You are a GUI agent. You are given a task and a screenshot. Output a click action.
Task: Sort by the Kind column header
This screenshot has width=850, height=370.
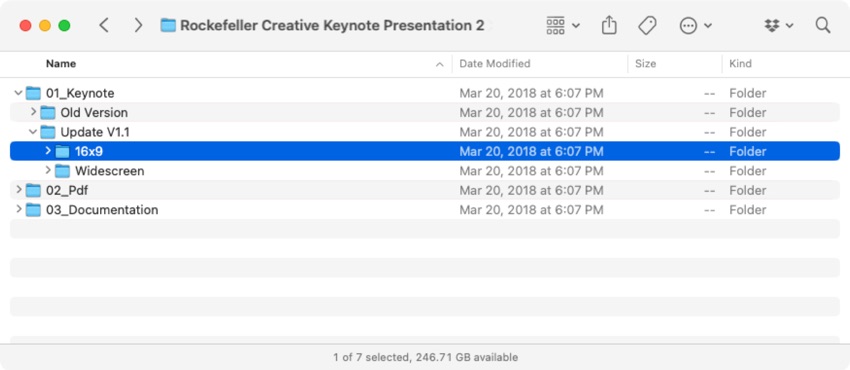(x=740, y=63)
